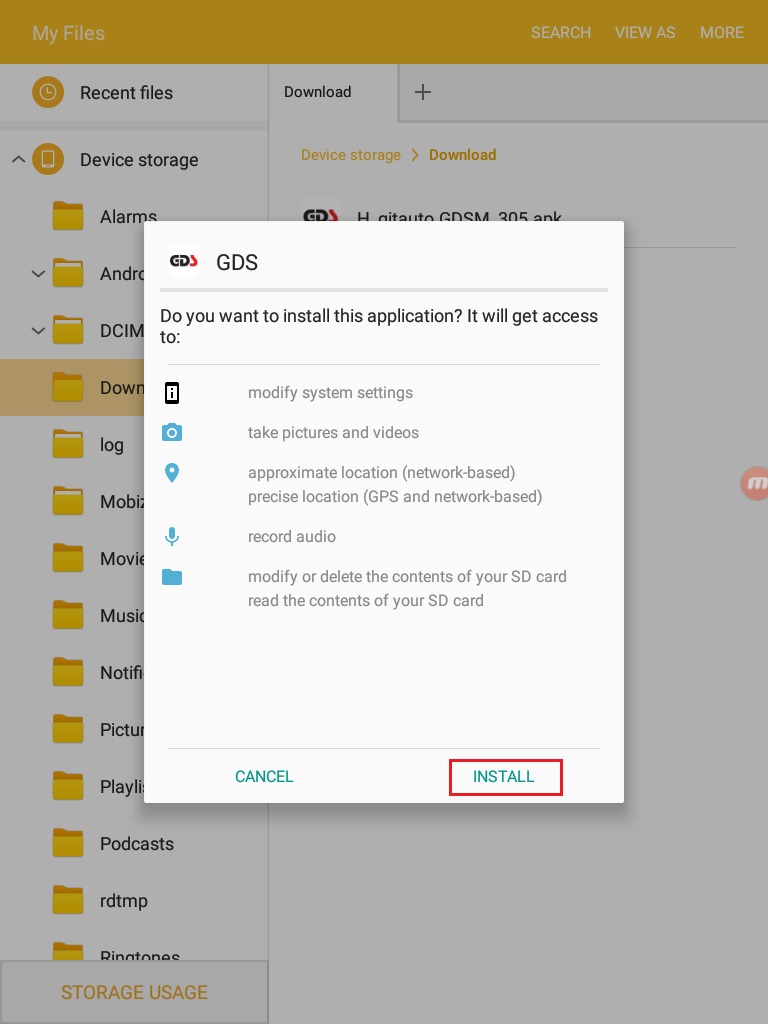This screenshot has width=768, height=1024.
Task: Select the log folder label
Action: click(x=112, y=445)
